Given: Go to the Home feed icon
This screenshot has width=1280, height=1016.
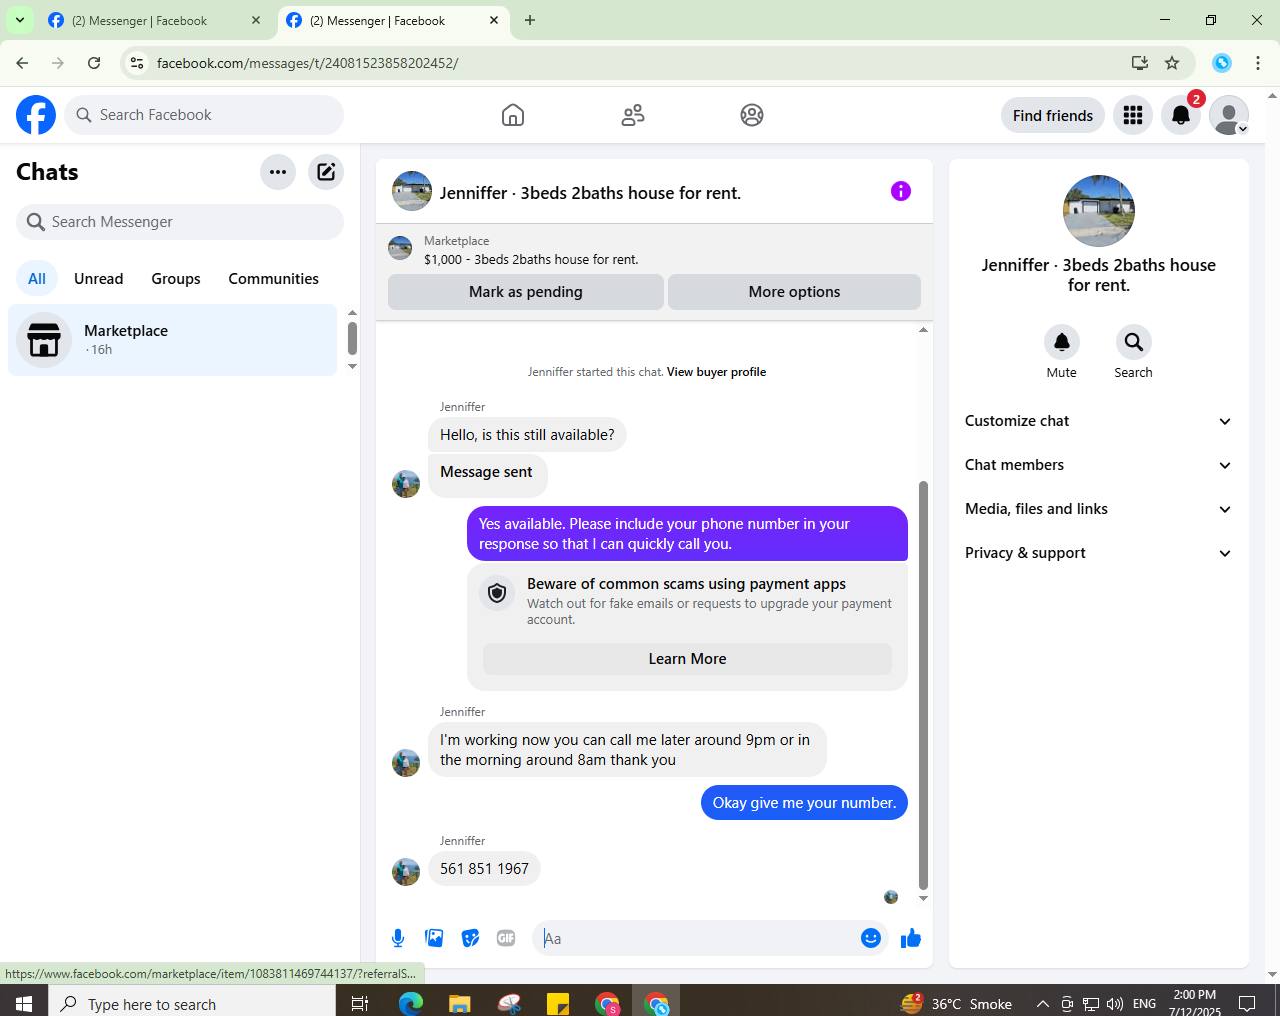Looking at the screenshot, I should (513, 115).
